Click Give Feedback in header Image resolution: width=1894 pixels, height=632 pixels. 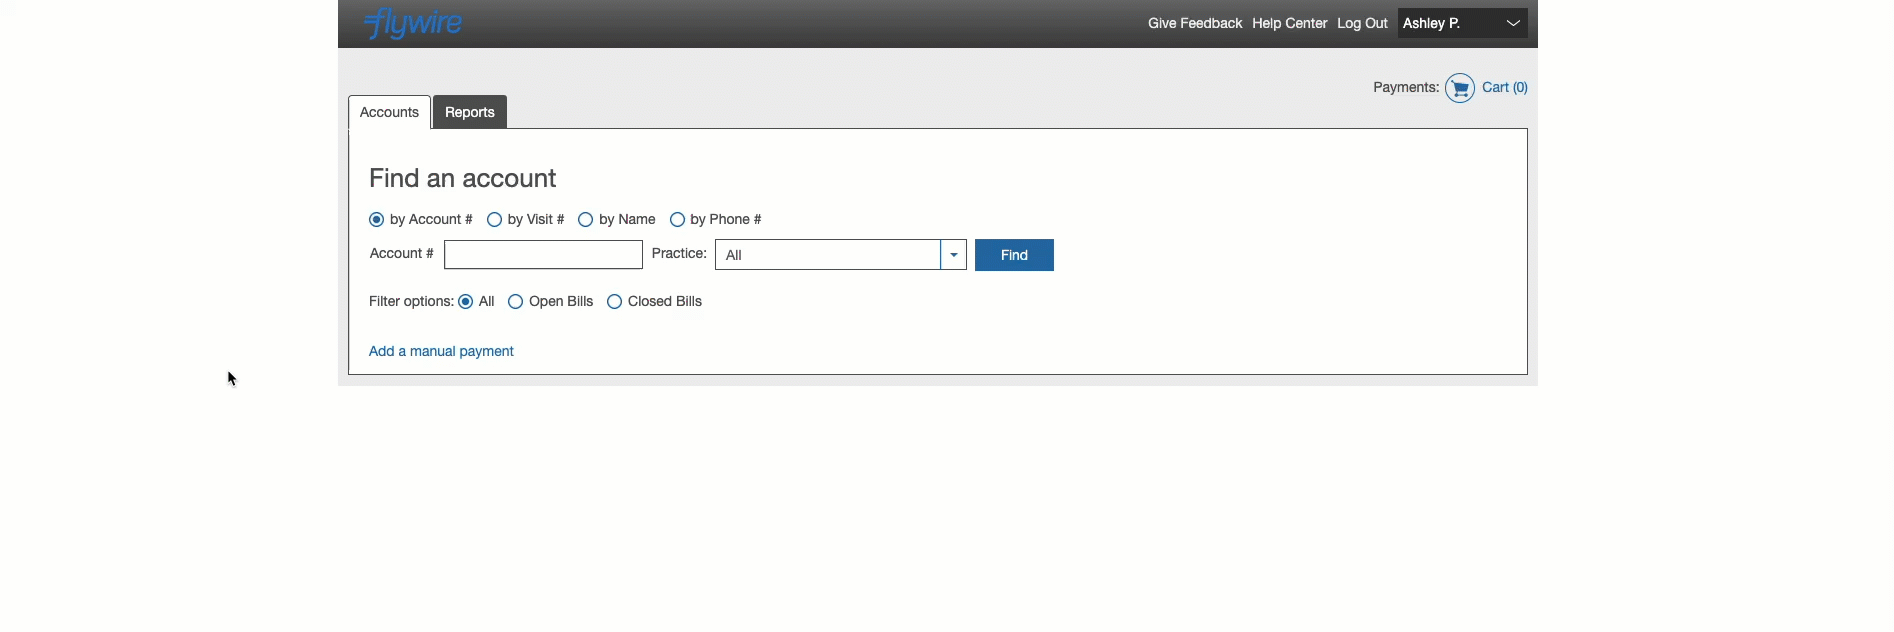click(1194, 23)
